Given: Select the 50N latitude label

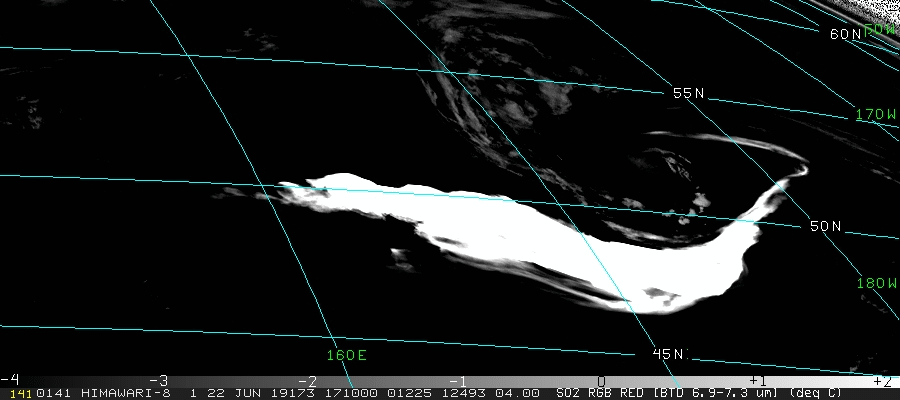Looking at the screenshot, I should tap(825, 227).
